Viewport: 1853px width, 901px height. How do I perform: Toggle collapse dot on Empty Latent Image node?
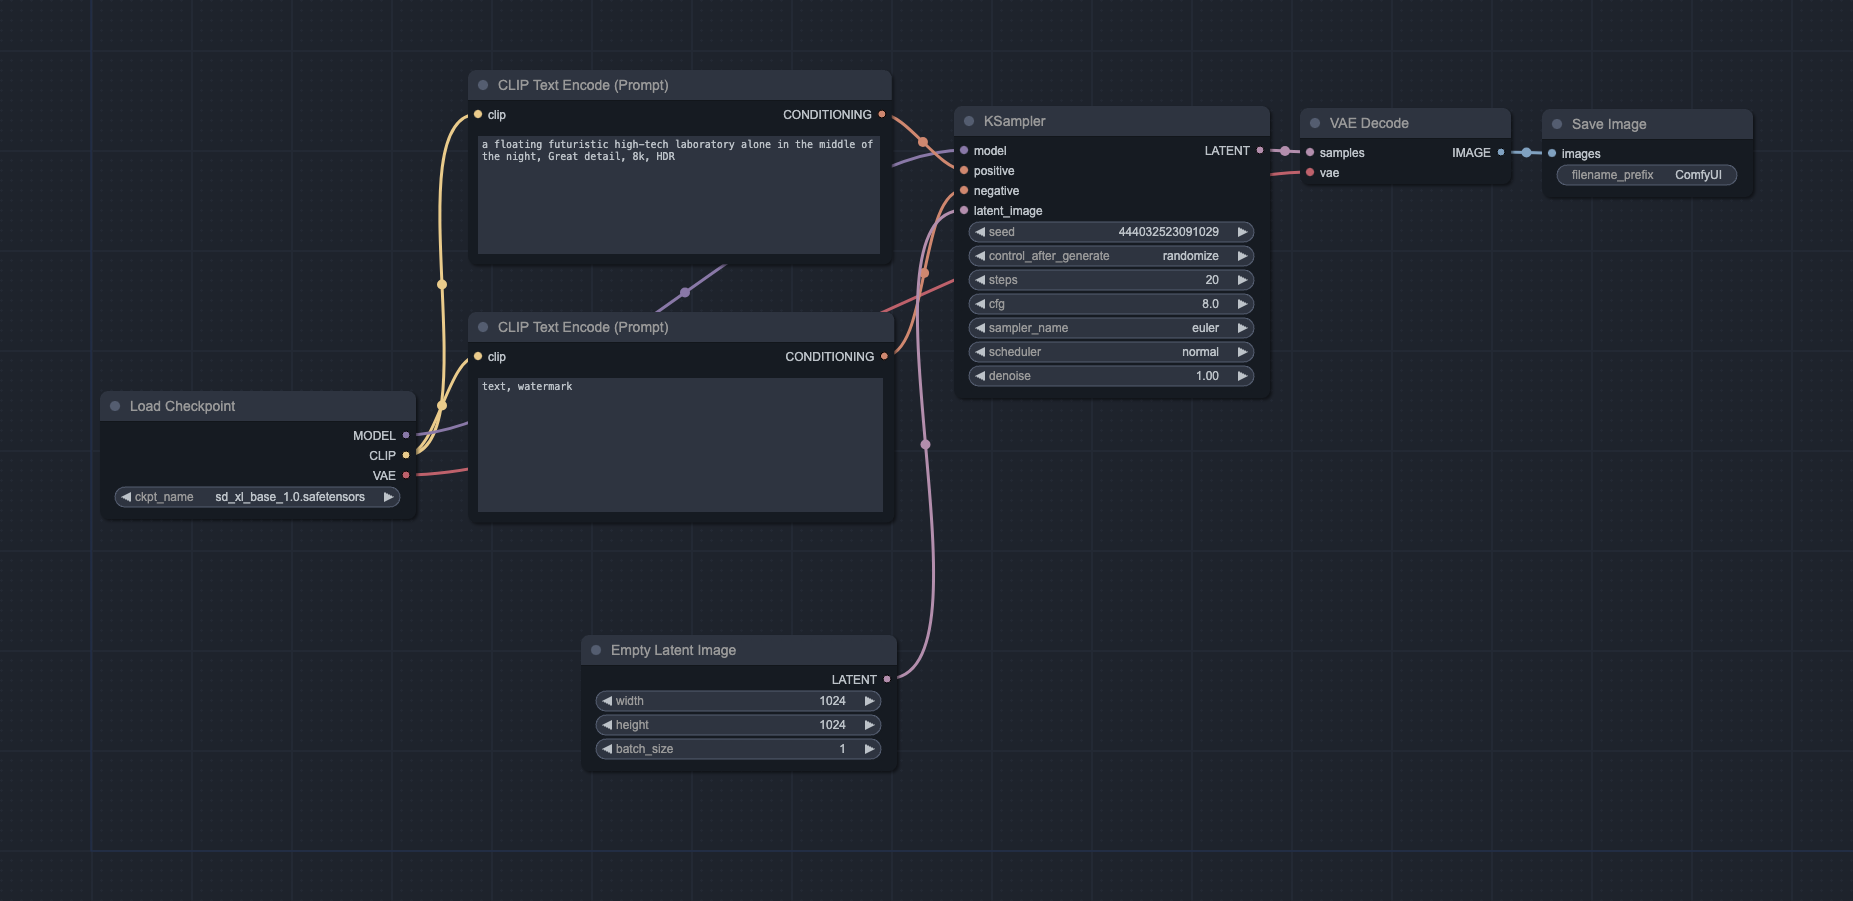coord(596,650)
